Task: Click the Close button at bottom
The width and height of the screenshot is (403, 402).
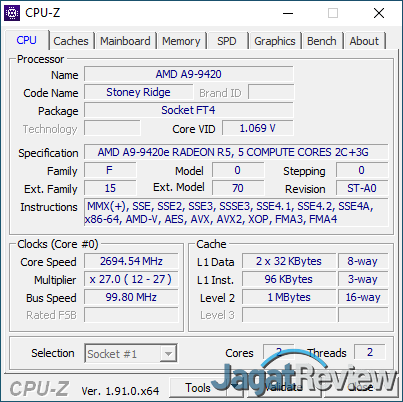Action: pos(360,388)
